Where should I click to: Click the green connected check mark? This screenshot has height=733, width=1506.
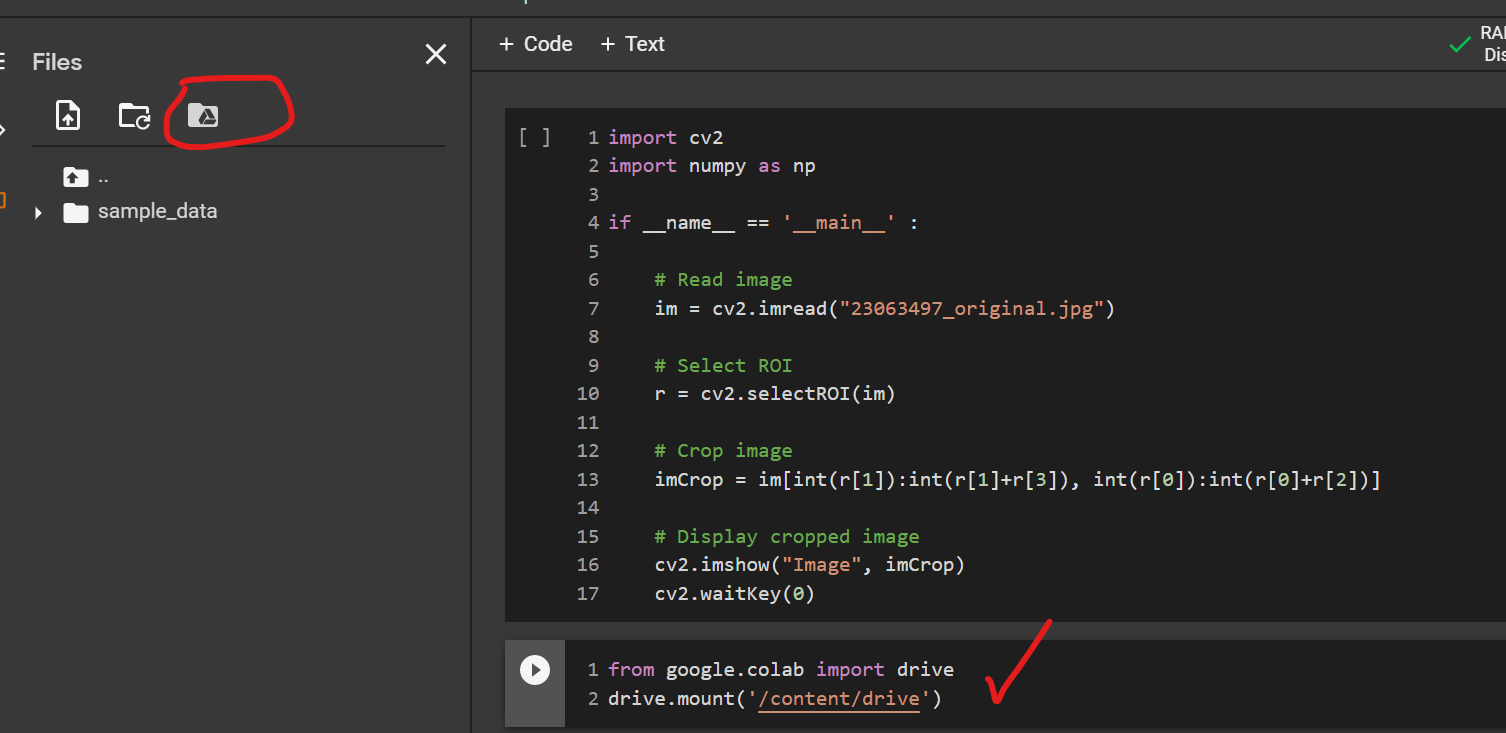1460,45
